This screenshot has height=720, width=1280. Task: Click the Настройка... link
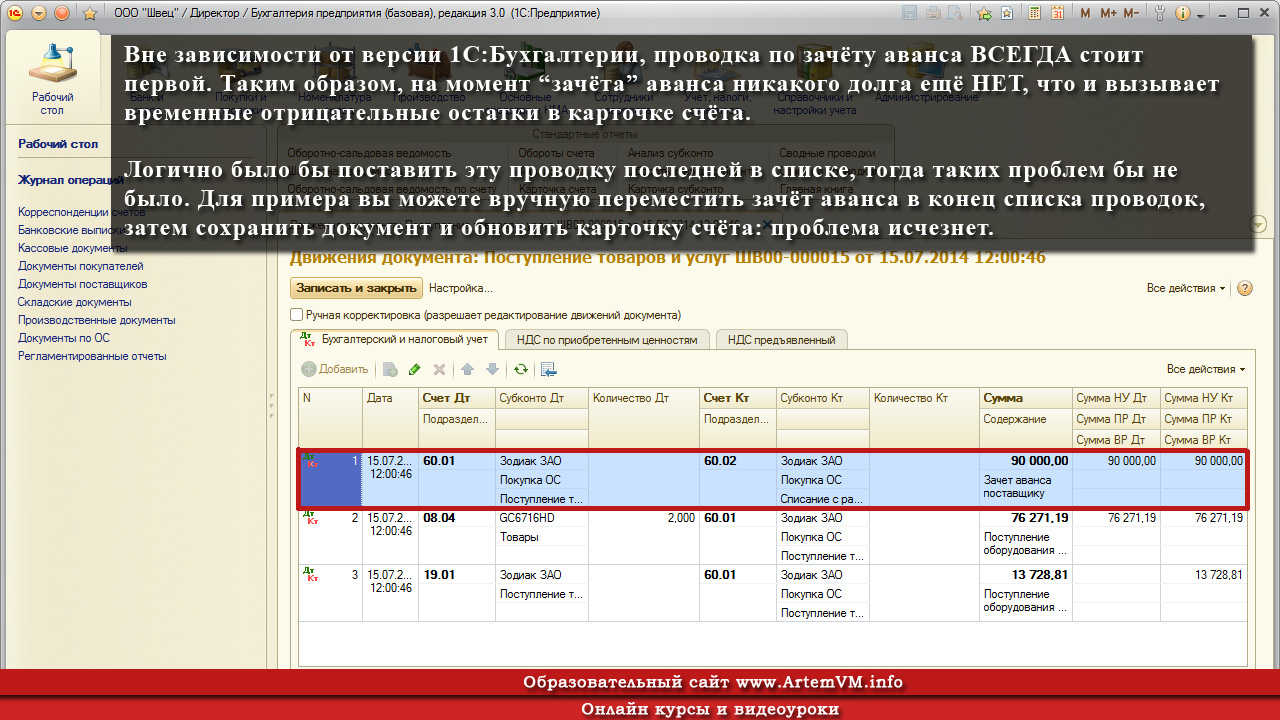461,288
